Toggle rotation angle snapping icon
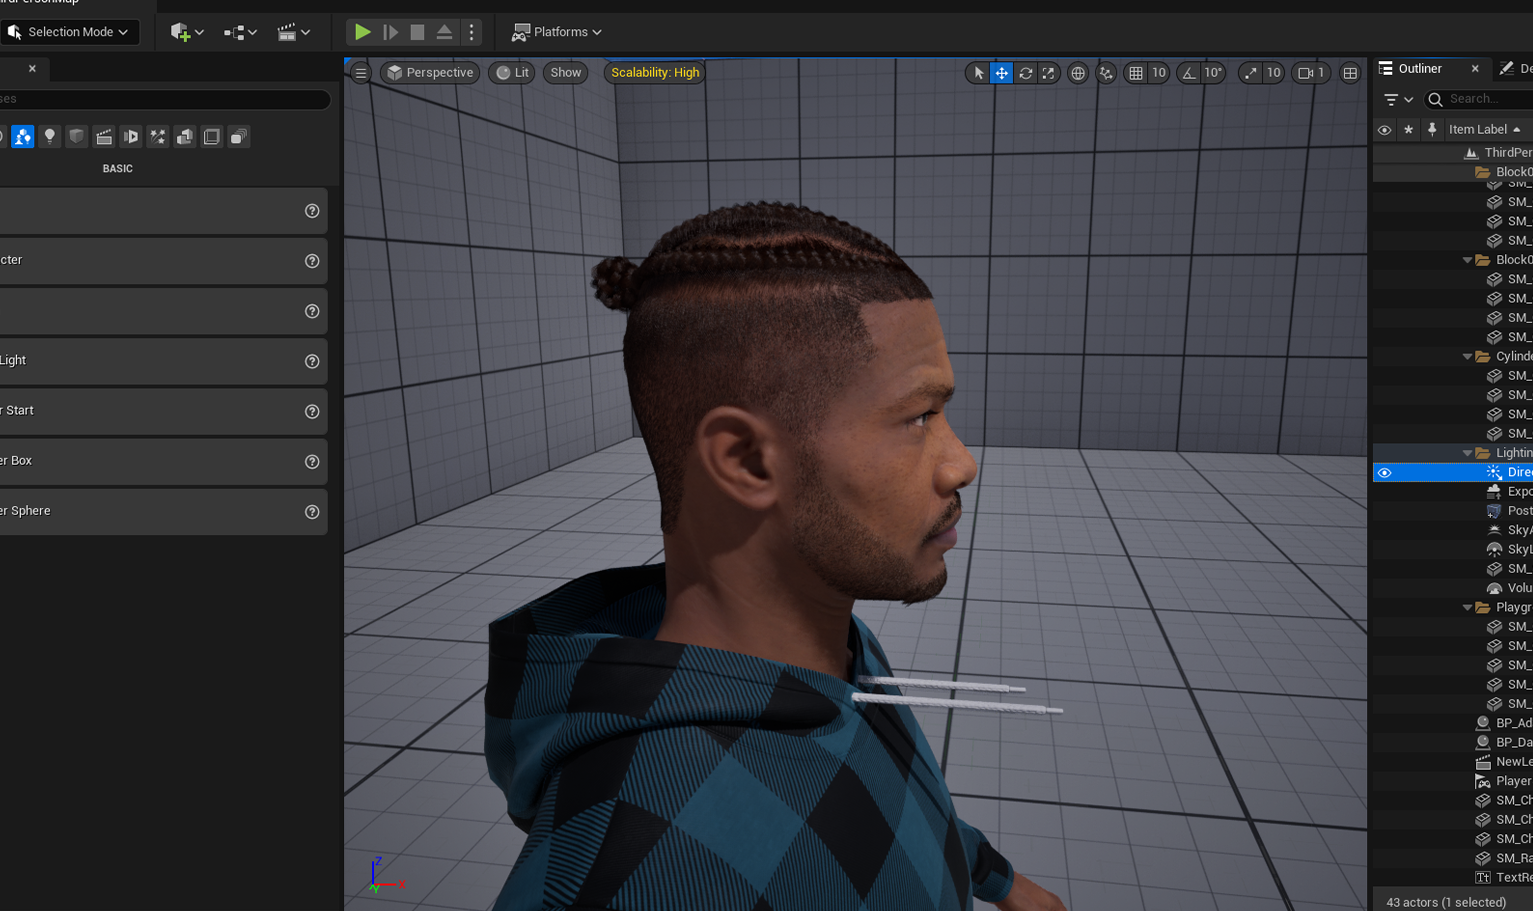Screen dimensions: 1533x911 click(1188, 73)
